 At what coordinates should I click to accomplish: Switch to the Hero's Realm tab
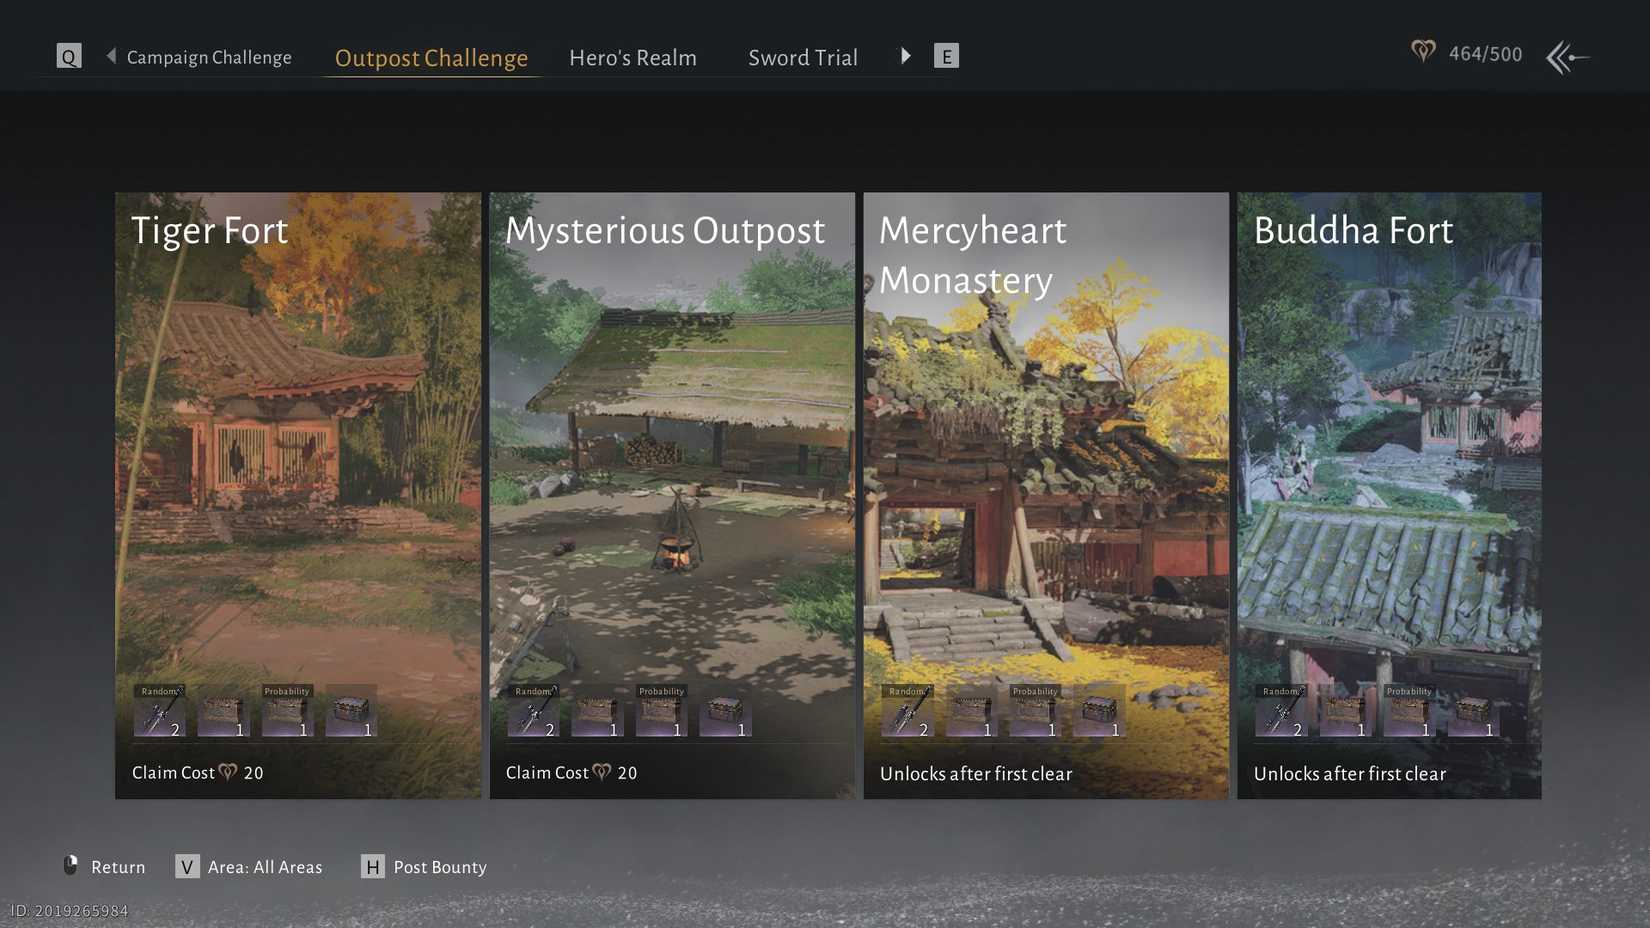click(x=632, y=57)
